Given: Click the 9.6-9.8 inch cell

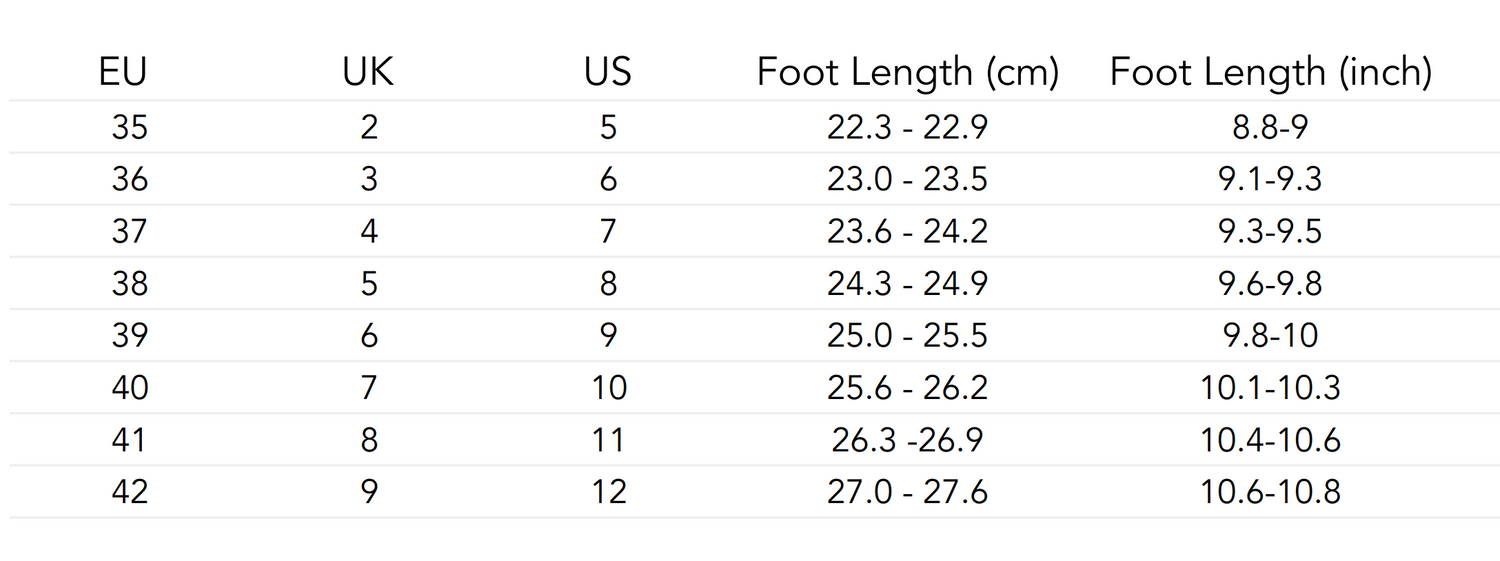Looking at the screenshot, I should point(1271,284).
